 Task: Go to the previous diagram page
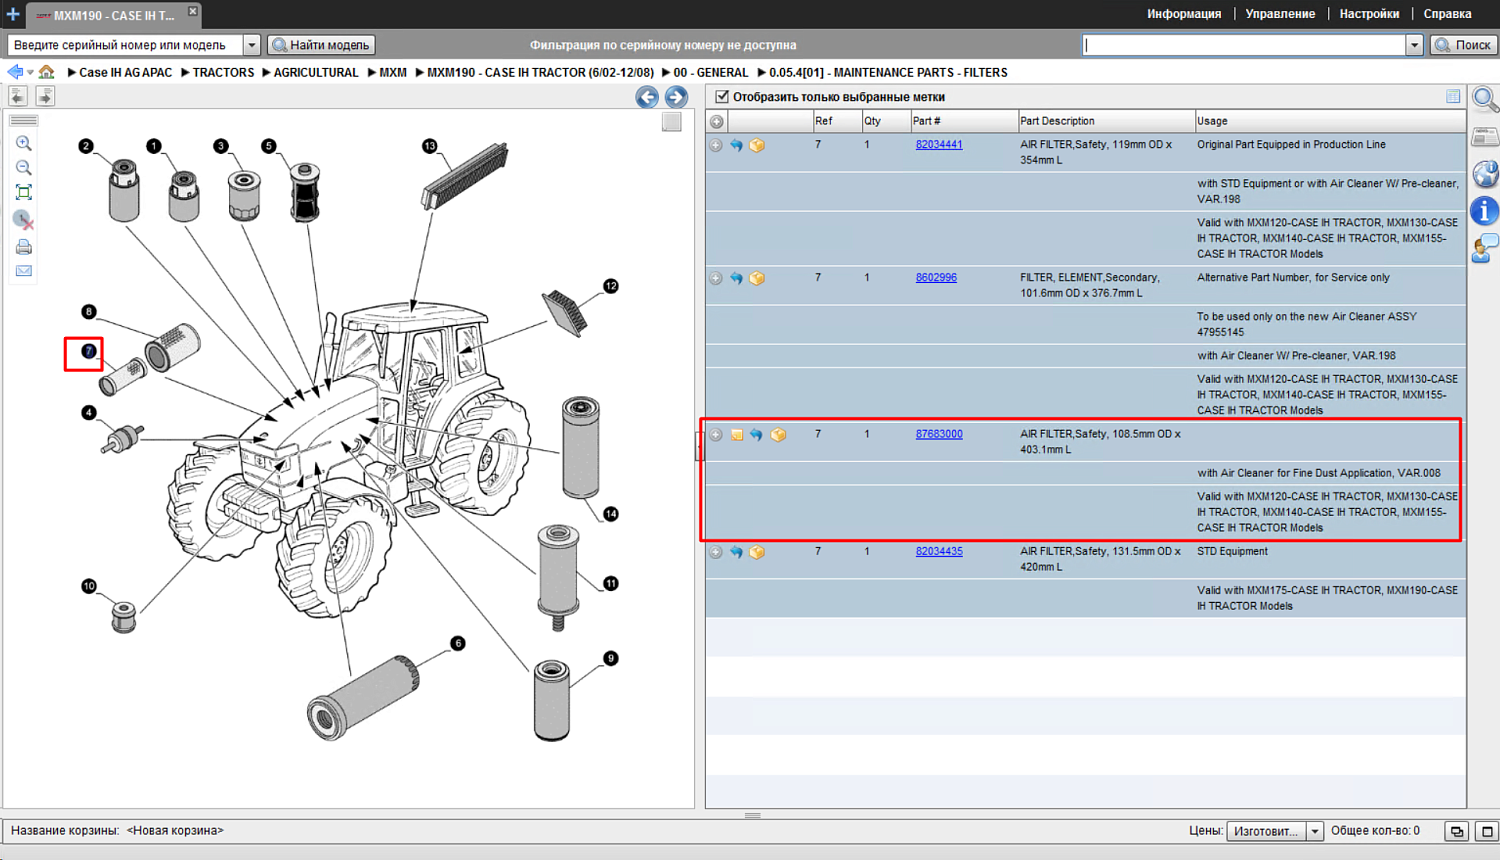pos(647,97)
